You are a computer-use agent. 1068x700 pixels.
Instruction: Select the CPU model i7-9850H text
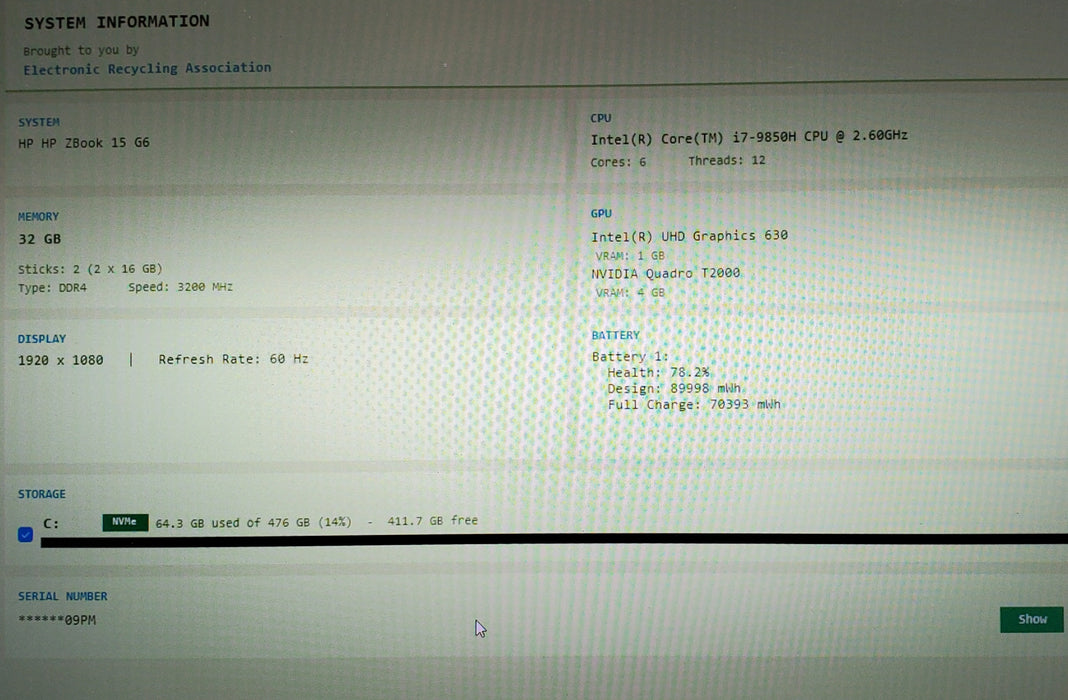coord(749,138)
